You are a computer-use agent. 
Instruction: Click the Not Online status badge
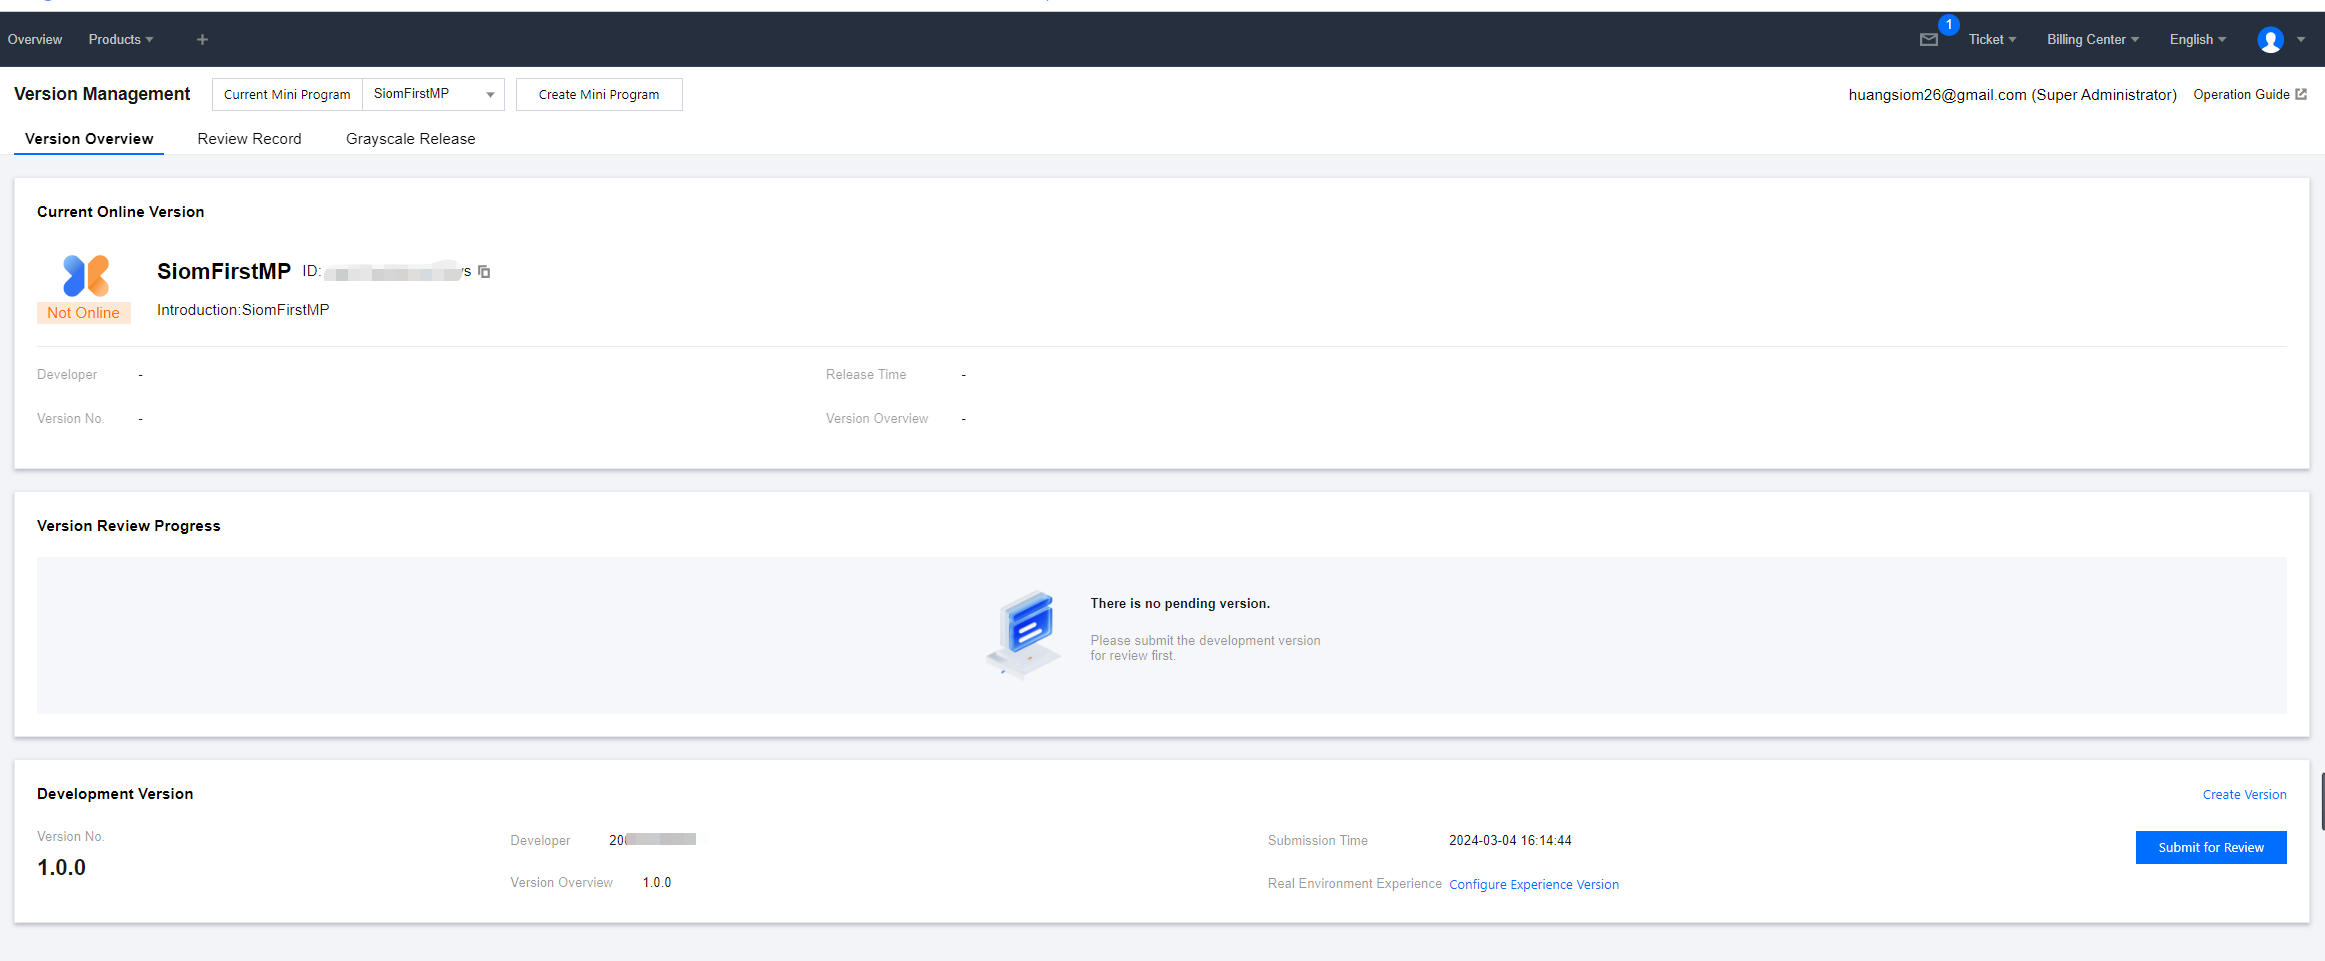(84, 312)
